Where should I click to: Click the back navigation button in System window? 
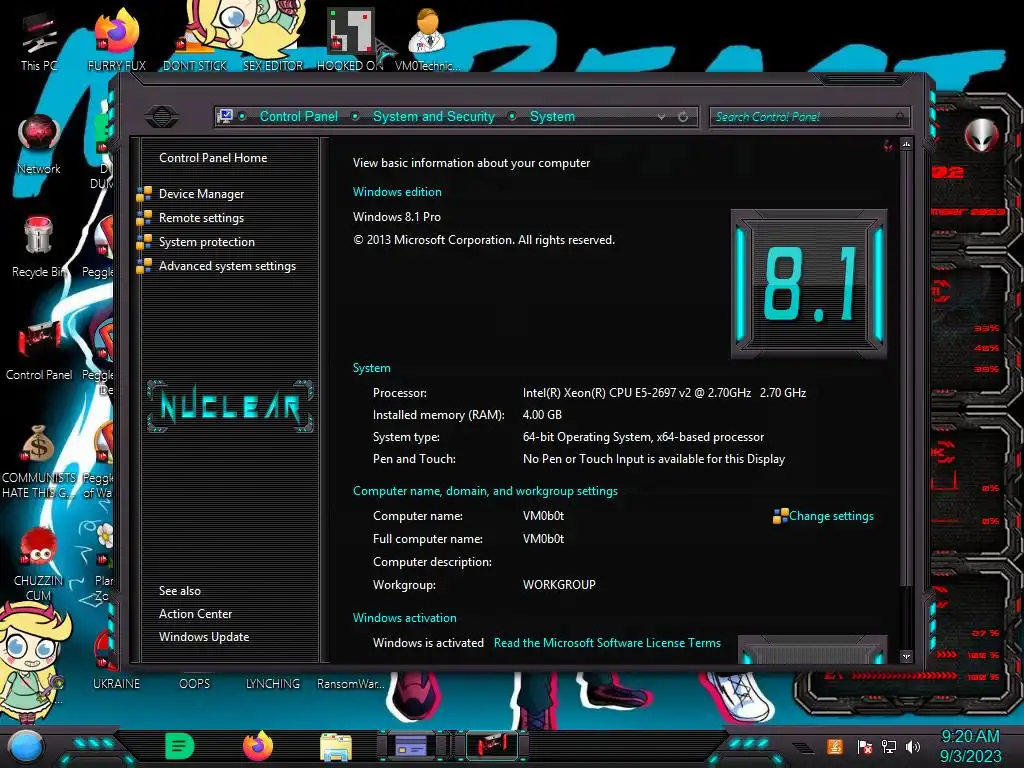[x=162, y=117]
